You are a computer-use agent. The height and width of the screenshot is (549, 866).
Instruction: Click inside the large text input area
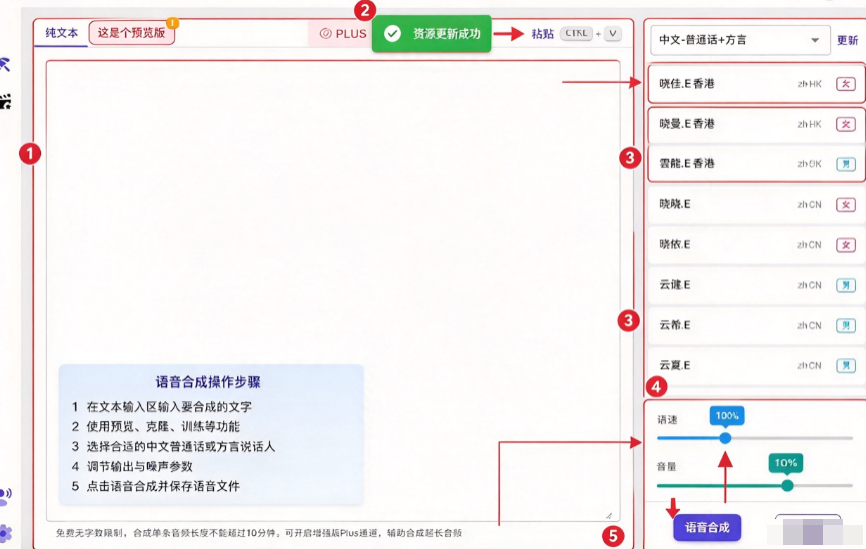pyautogui.click(x=333, y=291)
